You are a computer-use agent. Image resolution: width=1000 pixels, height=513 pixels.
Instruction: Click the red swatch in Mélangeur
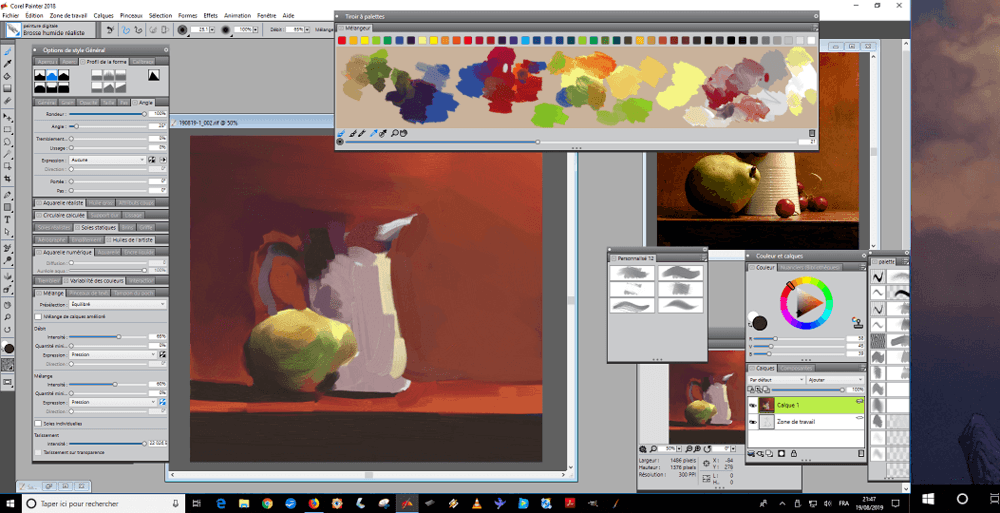pyautogui.click(x=342, y=40)
